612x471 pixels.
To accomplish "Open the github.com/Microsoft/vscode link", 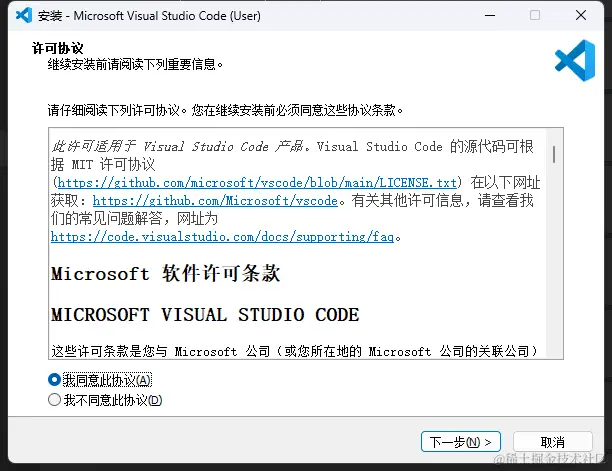I will 215,201.
